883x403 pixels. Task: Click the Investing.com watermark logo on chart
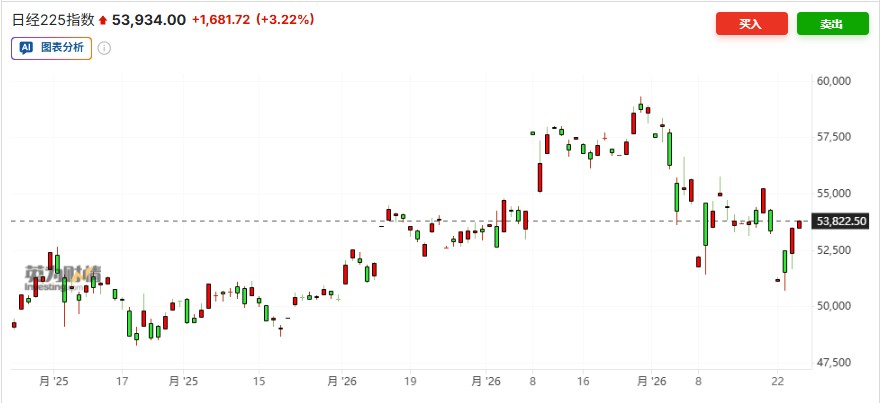pos(63,274)
